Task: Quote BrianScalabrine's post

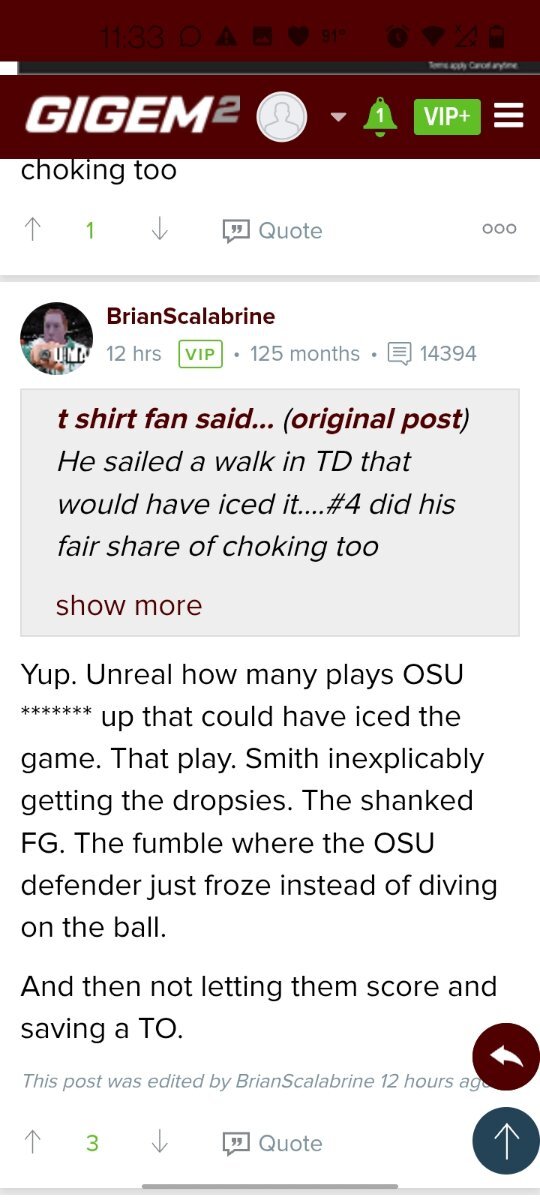Action: [x=273, y=1143]
